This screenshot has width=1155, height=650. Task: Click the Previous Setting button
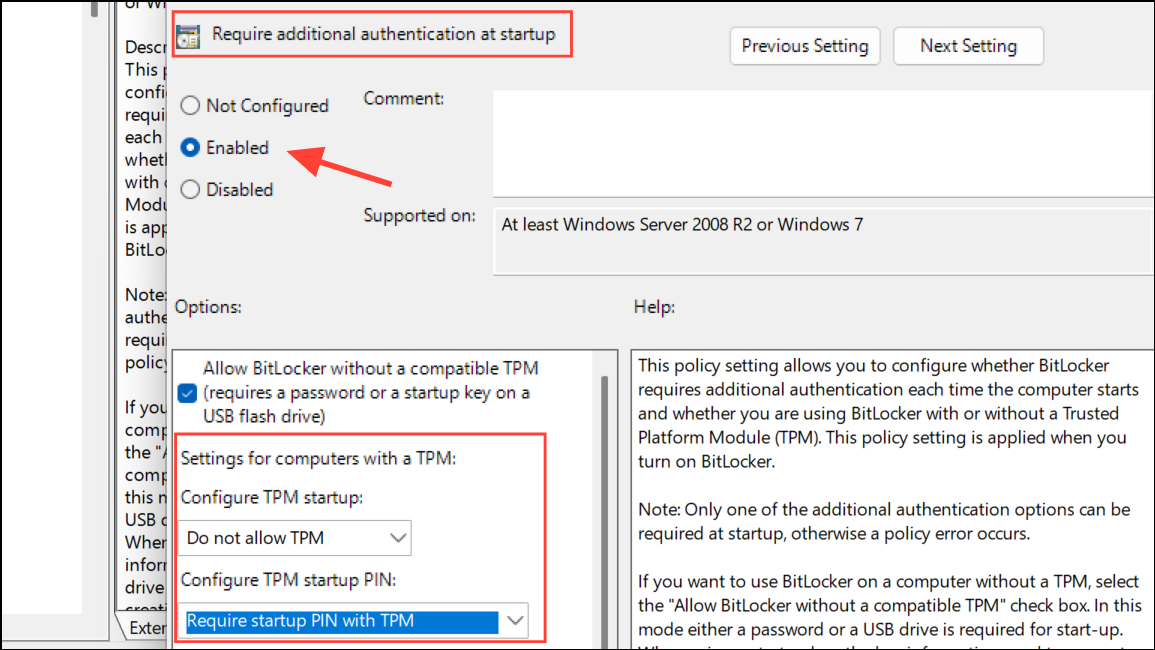pyautogui.click(x=804, y=46)
